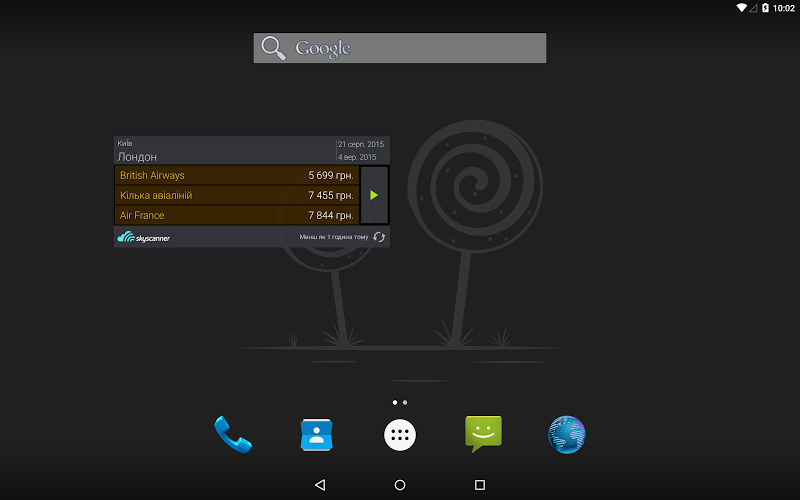Tap the Wi-Fi status icon
800x500 pixels.
(741, 8)
